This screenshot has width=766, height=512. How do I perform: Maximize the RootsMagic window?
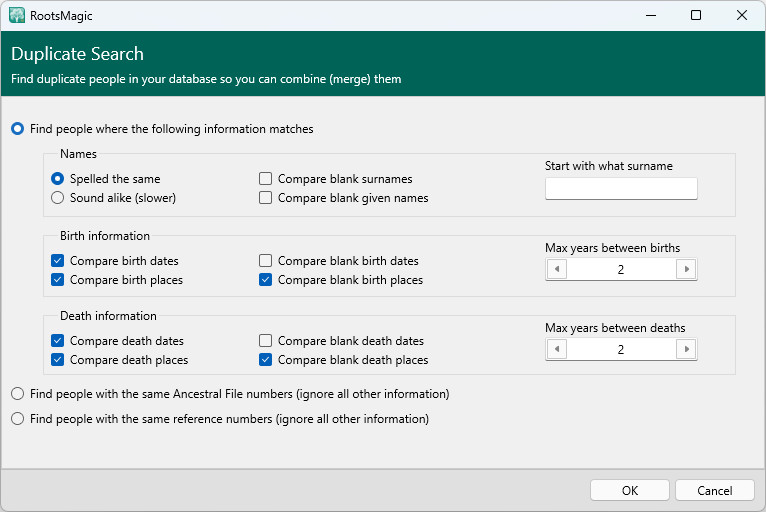click(696, 16)
